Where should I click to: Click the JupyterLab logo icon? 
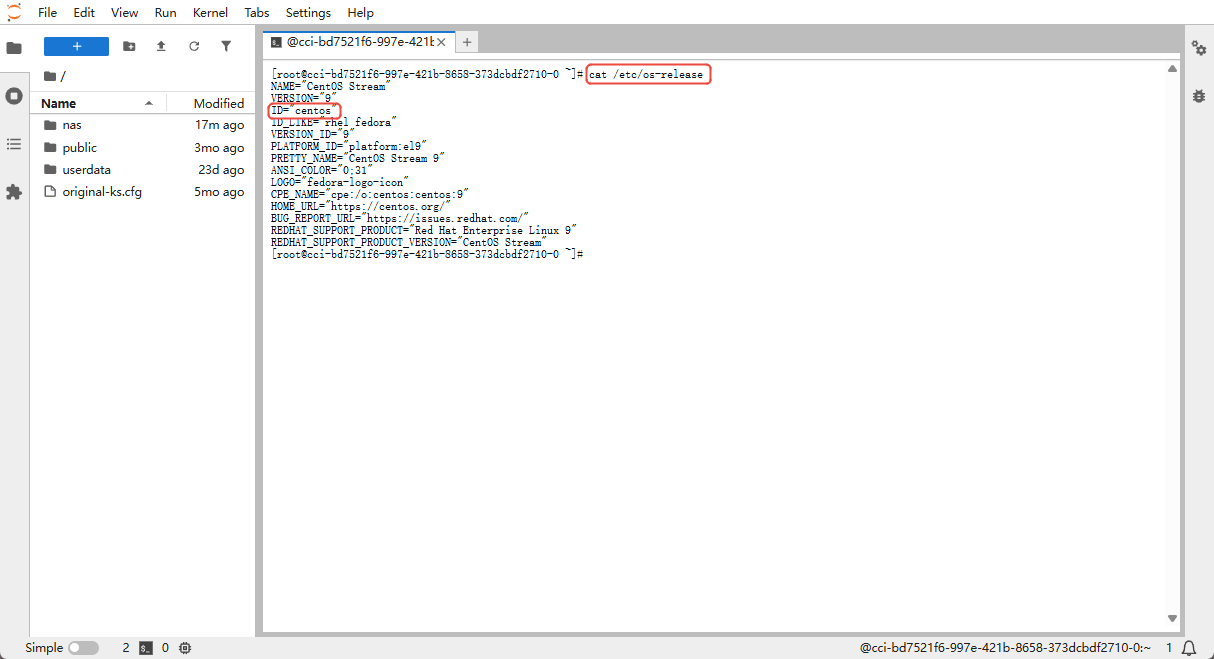tap(14, 12)
